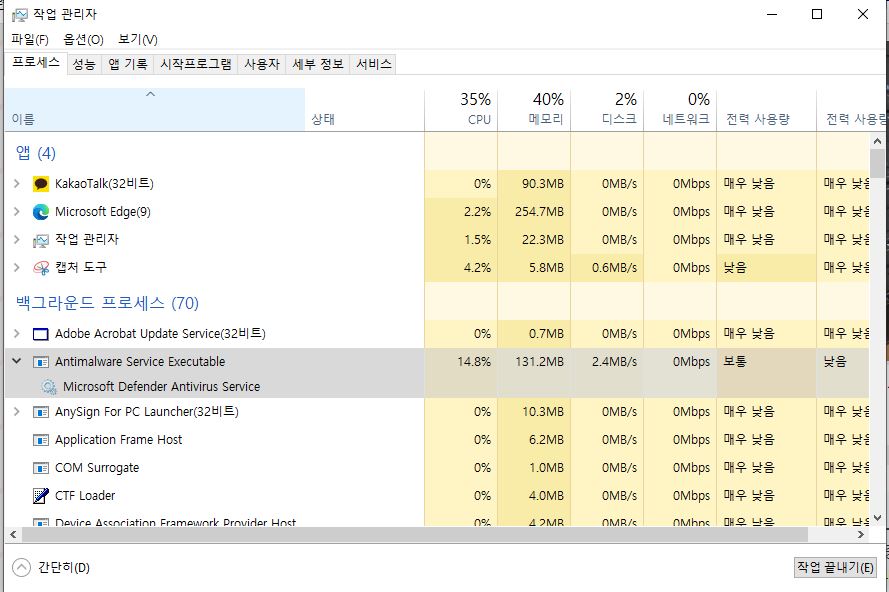Click the vertical scrollbar down arrow
The image size is (889, 592).
tap(877, 518)
